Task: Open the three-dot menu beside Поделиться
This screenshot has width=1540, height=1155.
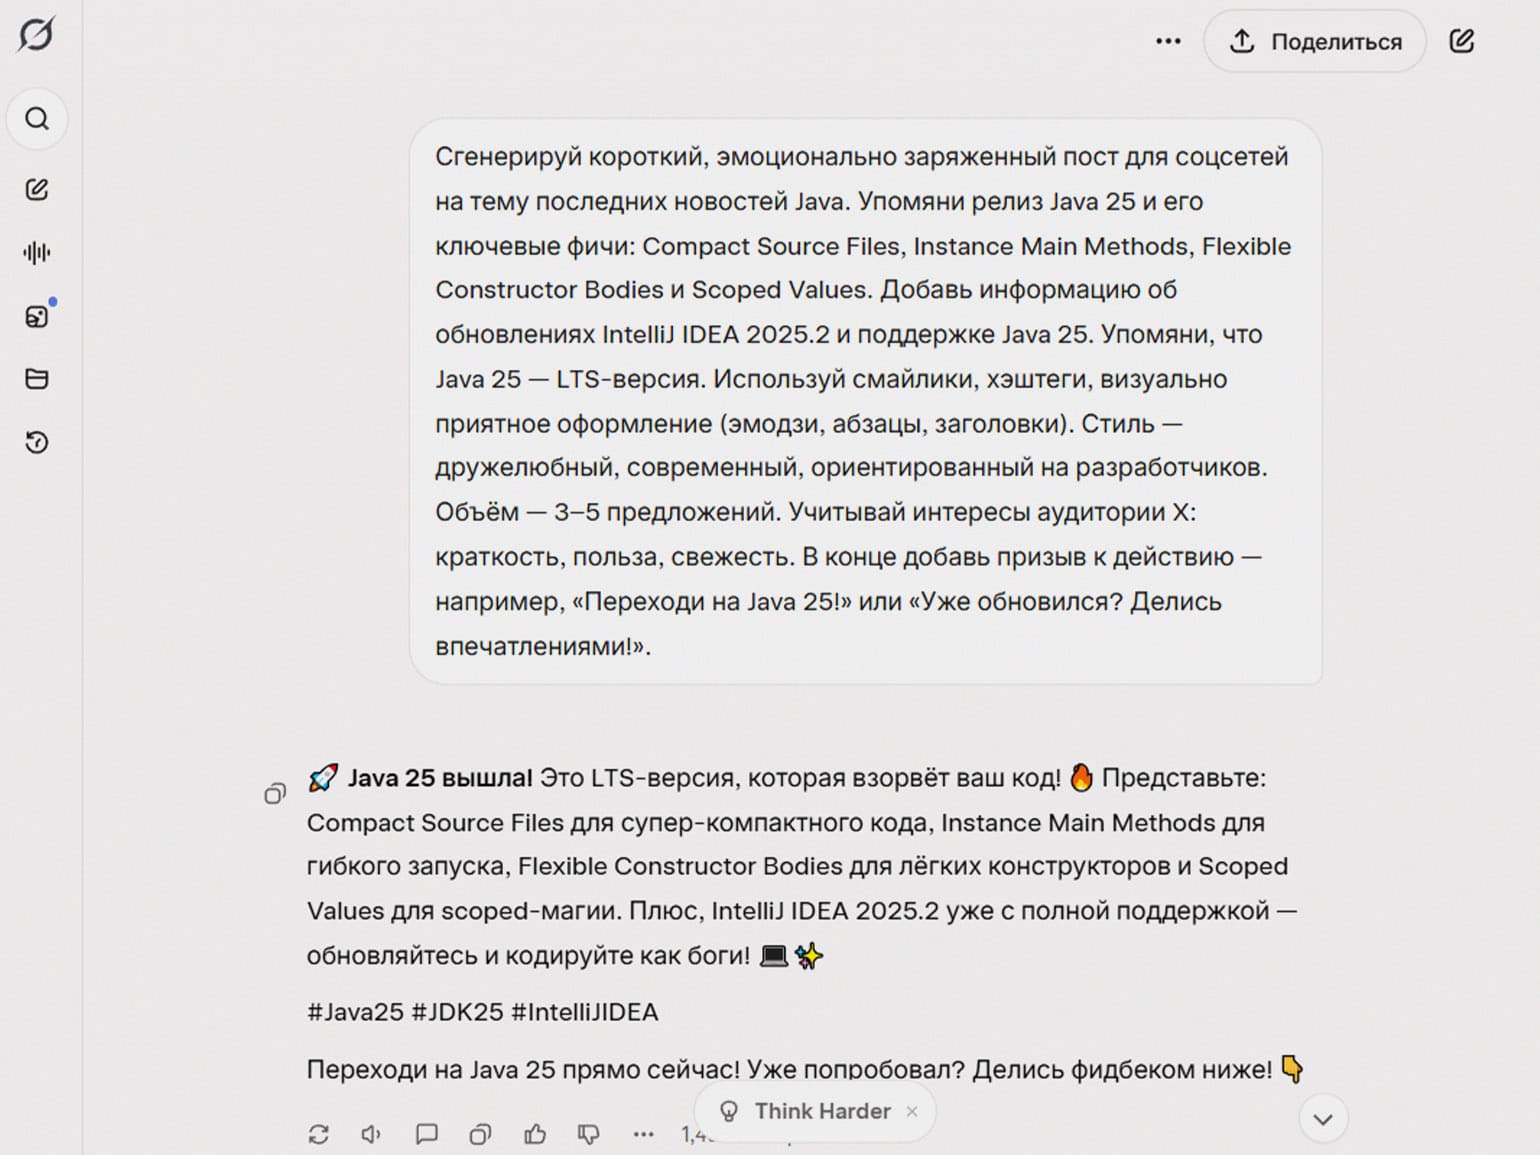Action: point(1168,41)
